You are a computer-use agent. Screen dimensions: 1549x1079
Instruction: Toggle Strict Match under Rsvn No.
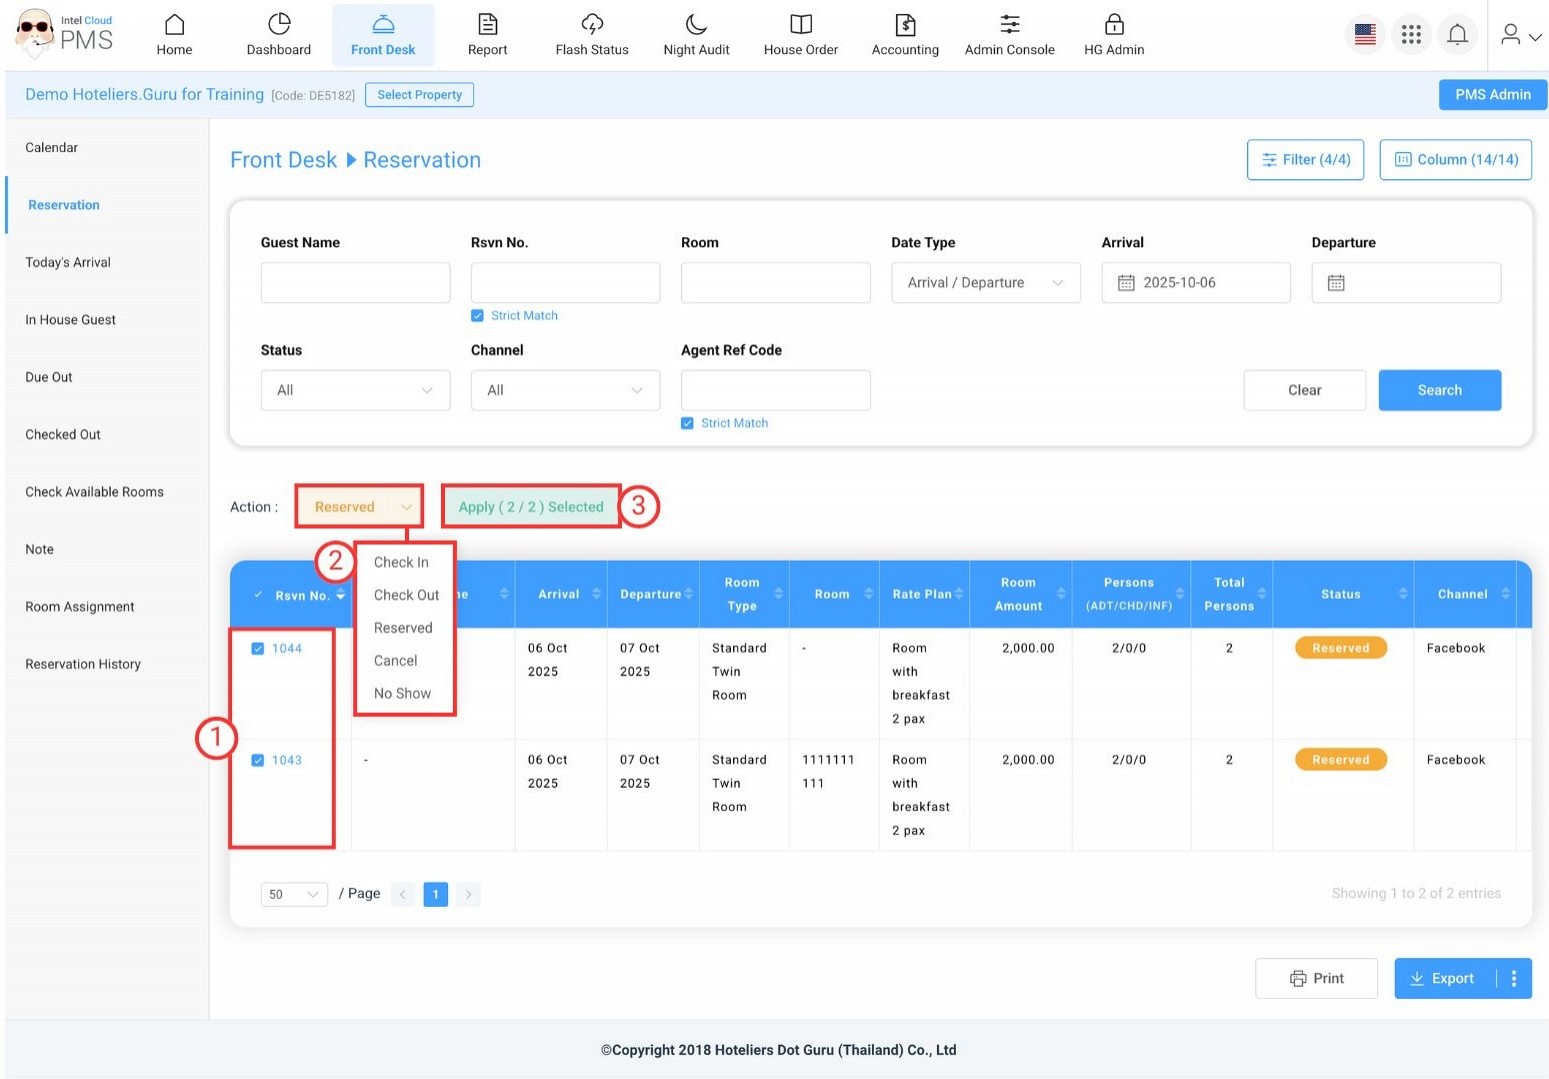coord(478,316)
